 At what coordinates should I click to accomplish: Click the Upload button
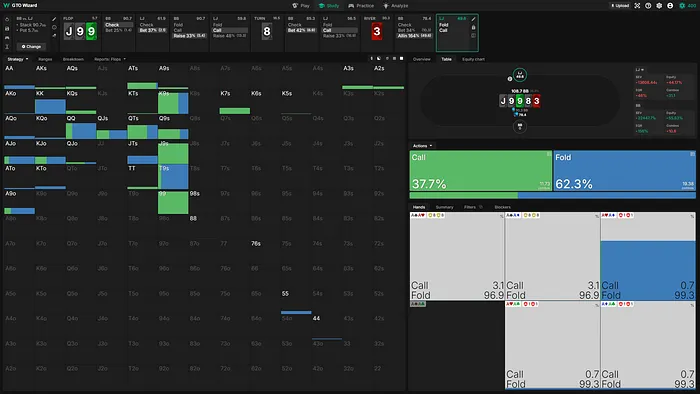coord(620,6)
